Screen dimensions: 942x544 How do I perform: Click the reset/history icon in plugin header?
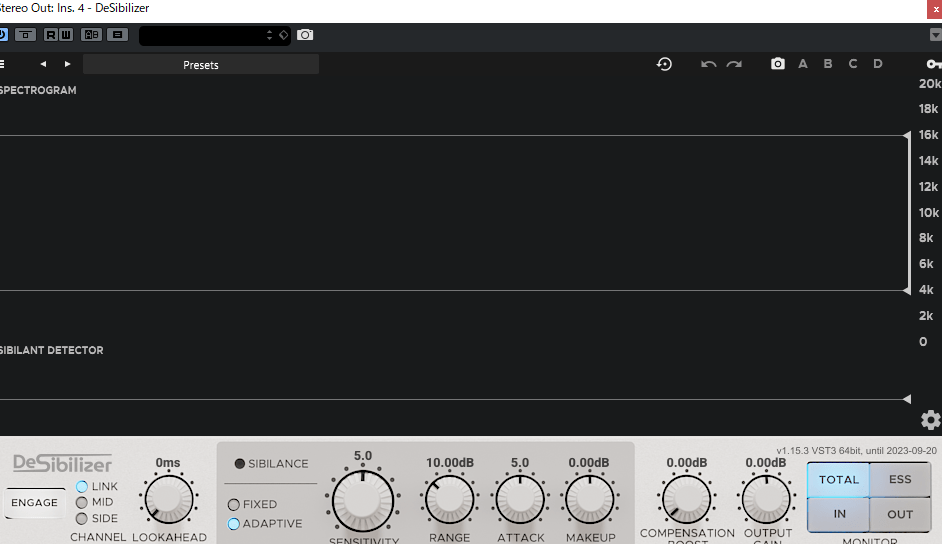point(664,64)
